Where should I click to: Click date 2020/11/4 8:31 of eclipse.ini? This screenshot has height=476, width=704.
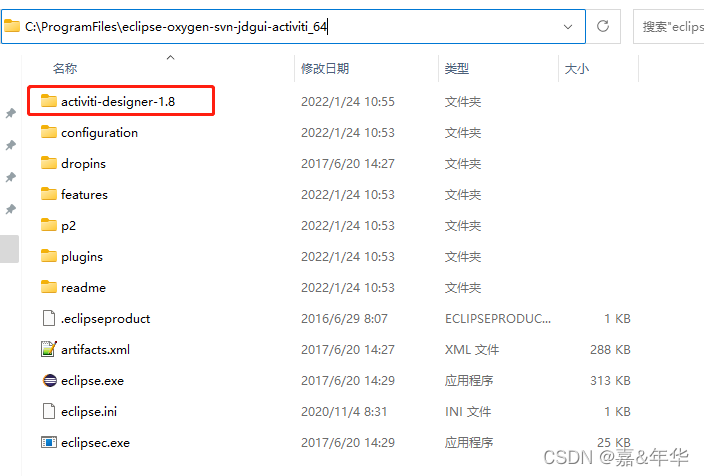344,411
